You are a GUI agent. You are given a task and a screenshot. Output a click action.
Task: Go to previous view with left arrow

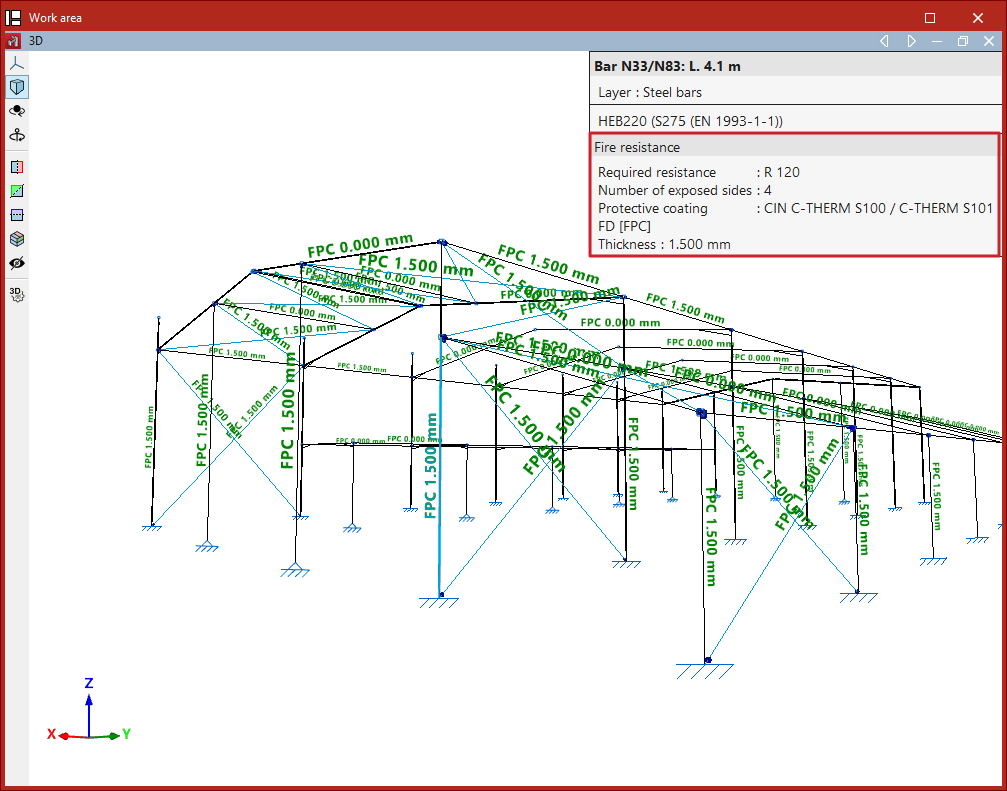[884, 42]
